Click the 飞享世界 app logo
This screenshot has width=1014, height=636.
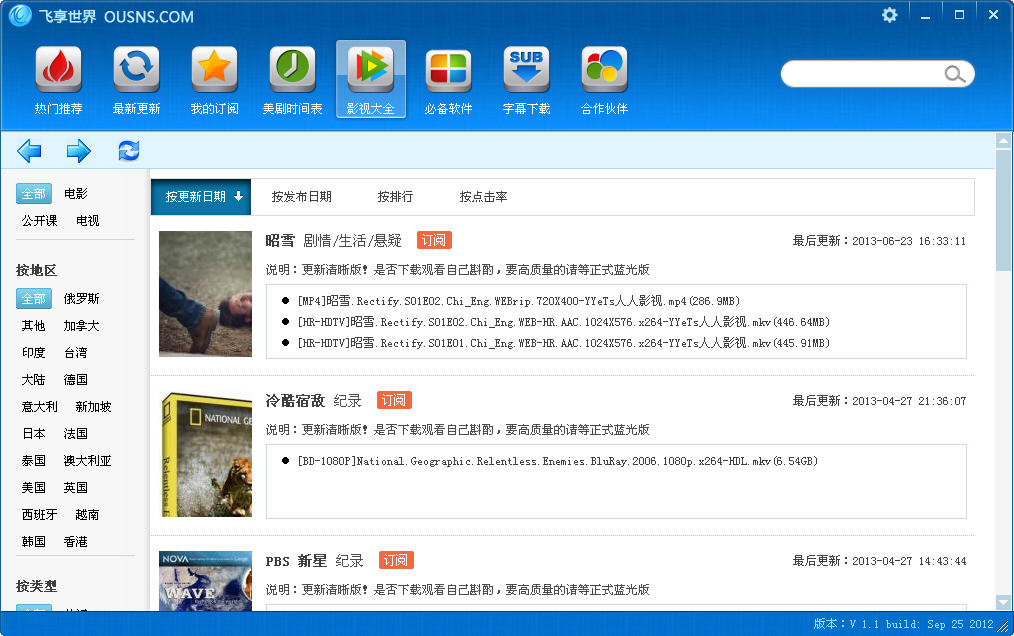click(x=20, y=16)
